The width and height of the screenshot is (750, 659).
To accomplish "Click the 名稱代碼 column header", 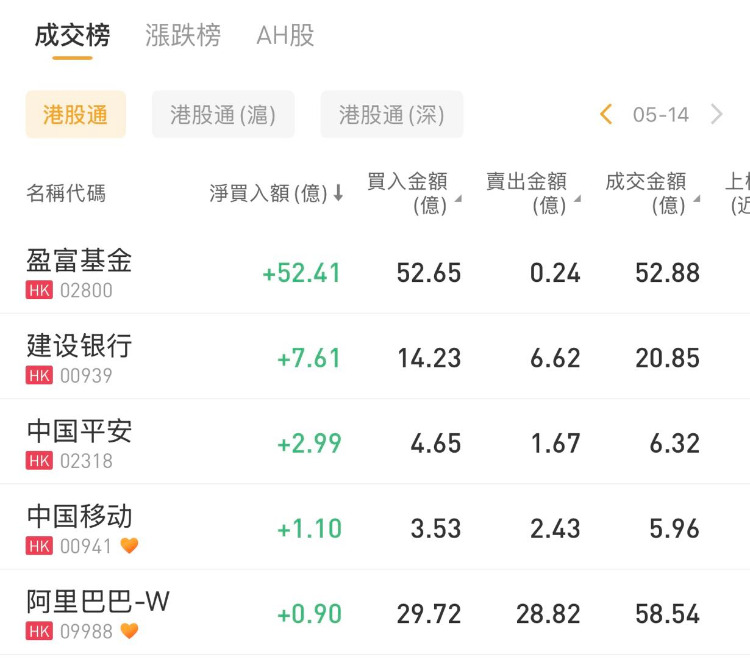I will (66, 194).
